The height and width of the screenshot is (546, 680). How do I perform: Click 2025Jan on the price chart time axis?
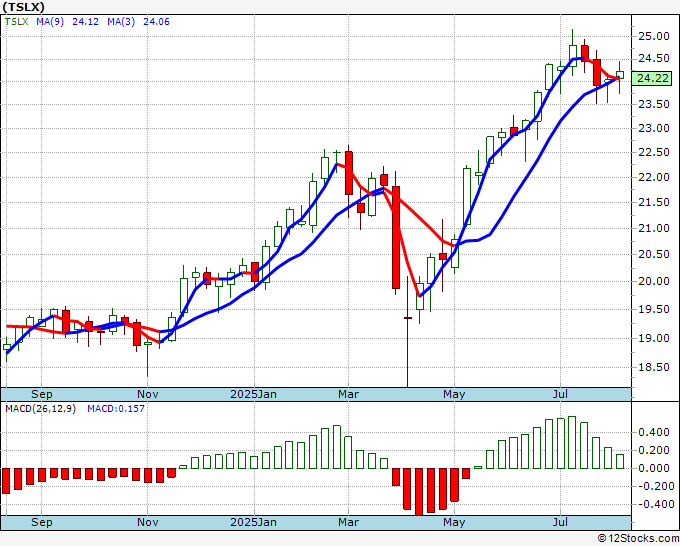pyautogui.click(x=253, y=394)
